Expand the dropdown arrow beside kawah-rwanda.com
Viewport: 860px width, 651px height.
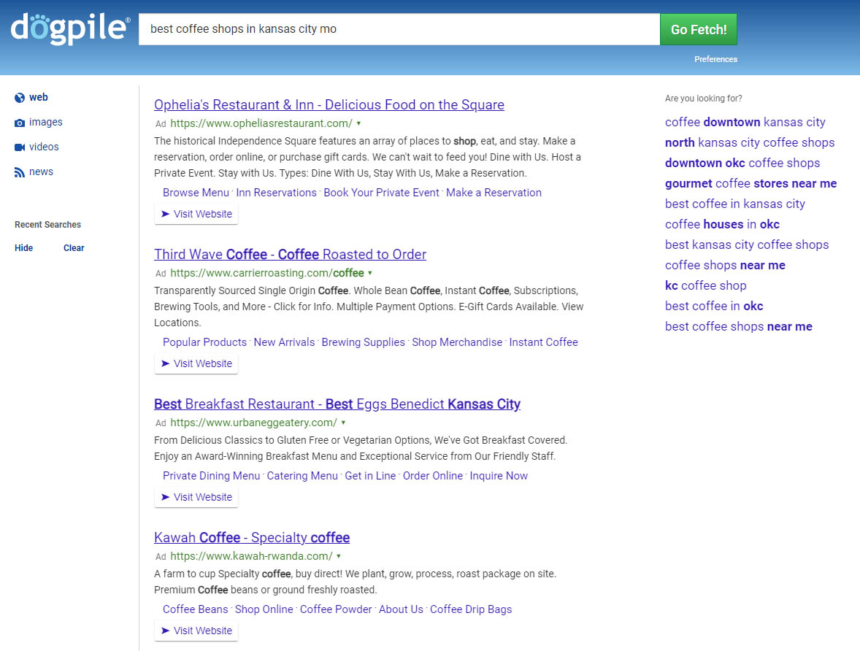pyautogui.click(x=339, y=556)
